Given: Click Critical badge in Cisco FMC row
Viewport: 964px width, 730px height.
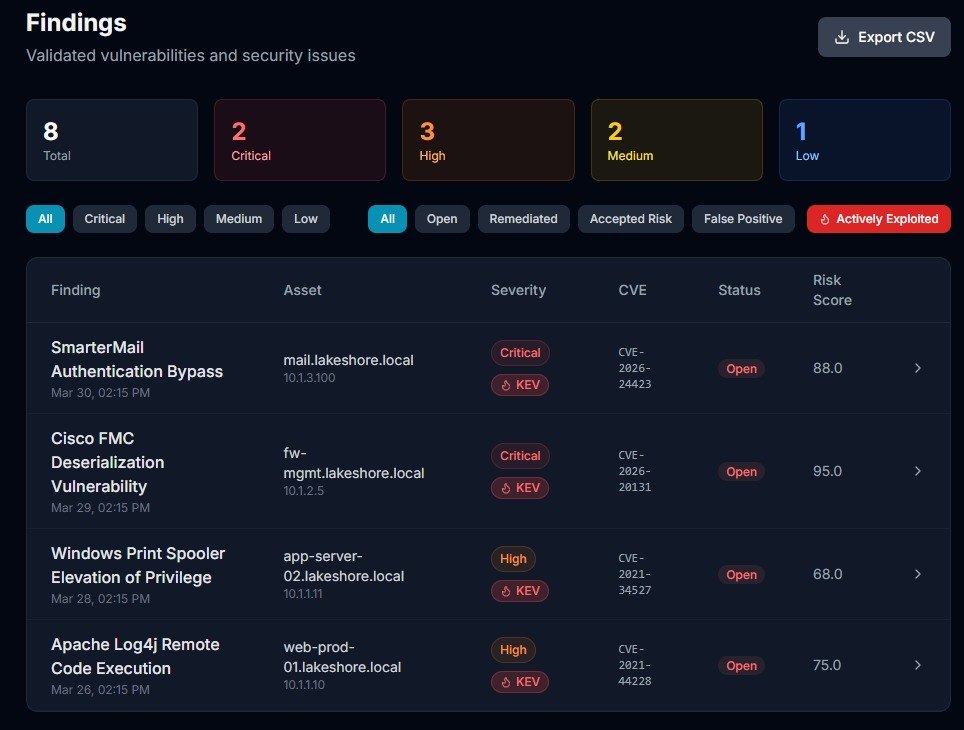Looking at the screenshot, I should point(520,456).
